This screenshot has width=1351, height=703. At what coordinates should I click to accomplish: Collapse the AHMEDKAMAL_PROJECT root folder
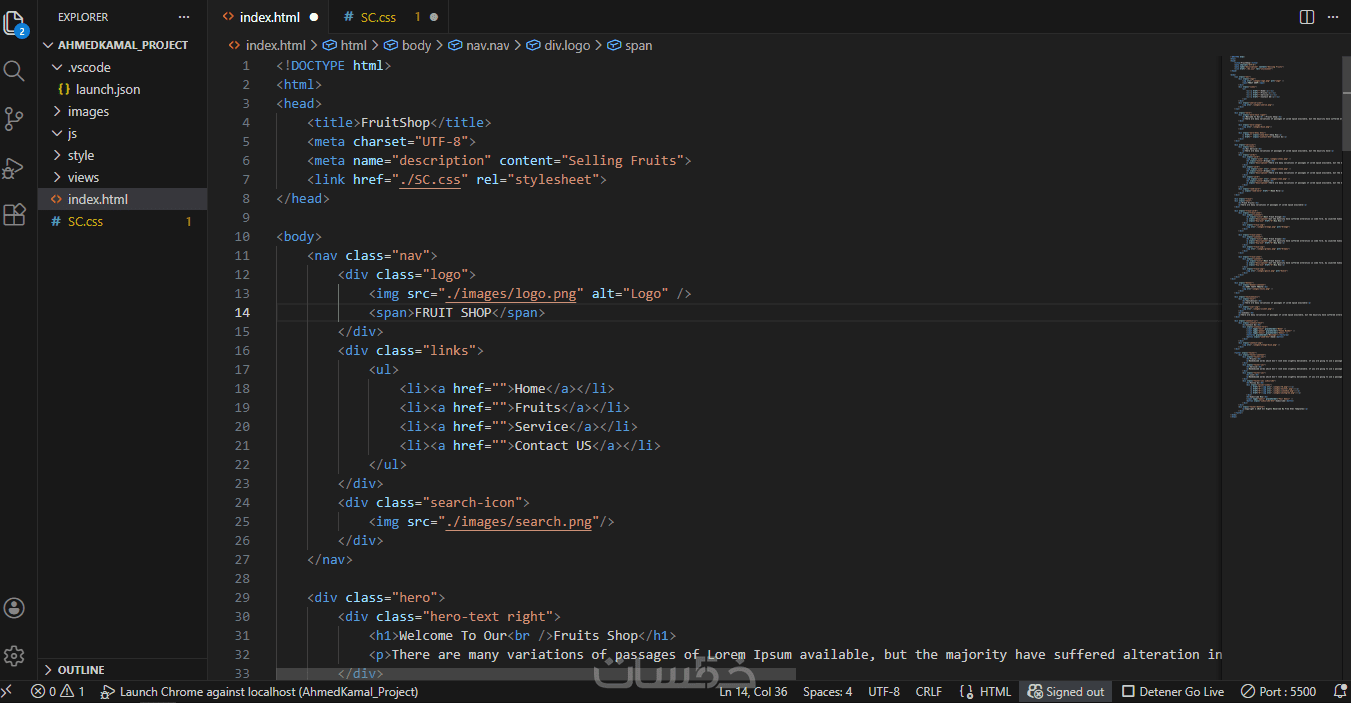click(122, 45)
